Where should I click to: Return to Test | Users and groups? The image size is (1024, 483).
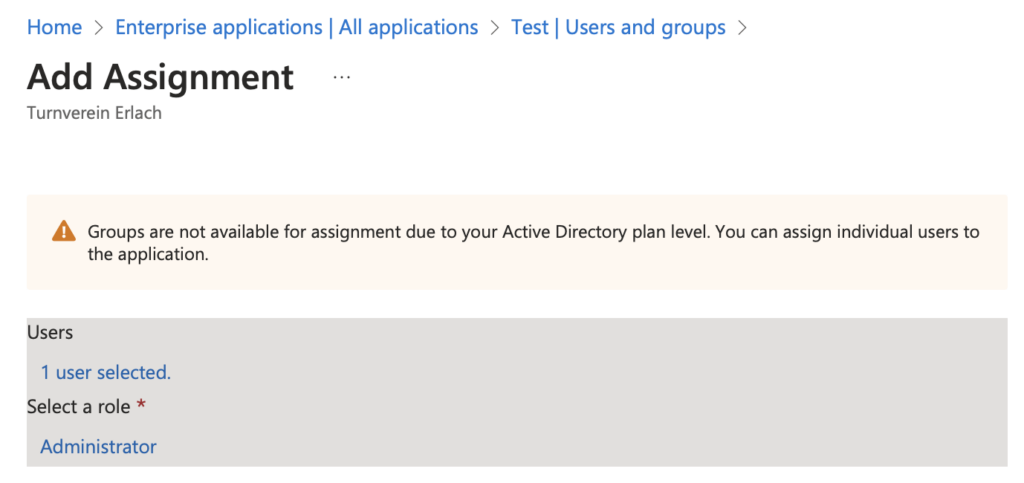point(618,27)
